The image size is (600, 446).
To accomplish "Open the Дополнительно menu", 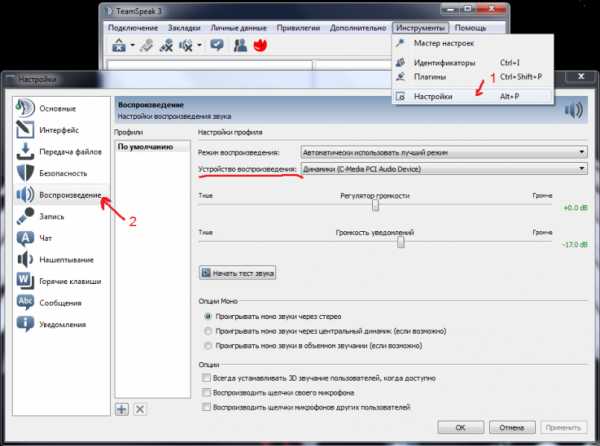I will pyautogui.click(x=358, y=28).
